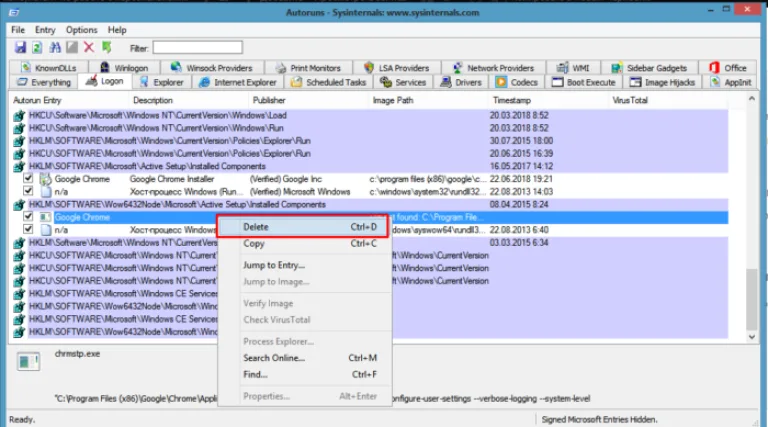Image resolution: width=768 pixels, height=427 pixels.
Task: Open the Image Hijacks tab
Action: click(663, 82)
